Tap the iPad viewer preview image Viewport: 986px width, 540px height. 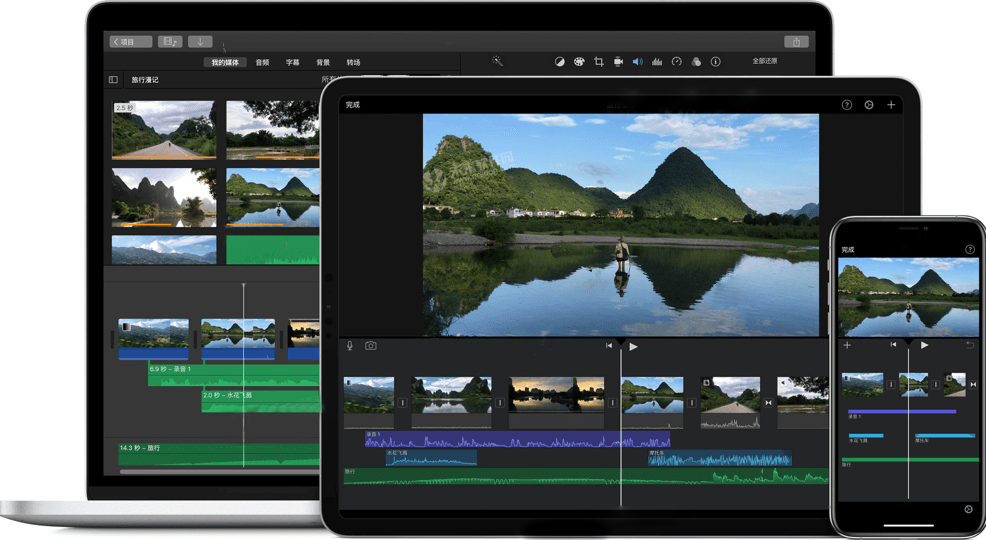pyautogui.click(x=621, y=225)
